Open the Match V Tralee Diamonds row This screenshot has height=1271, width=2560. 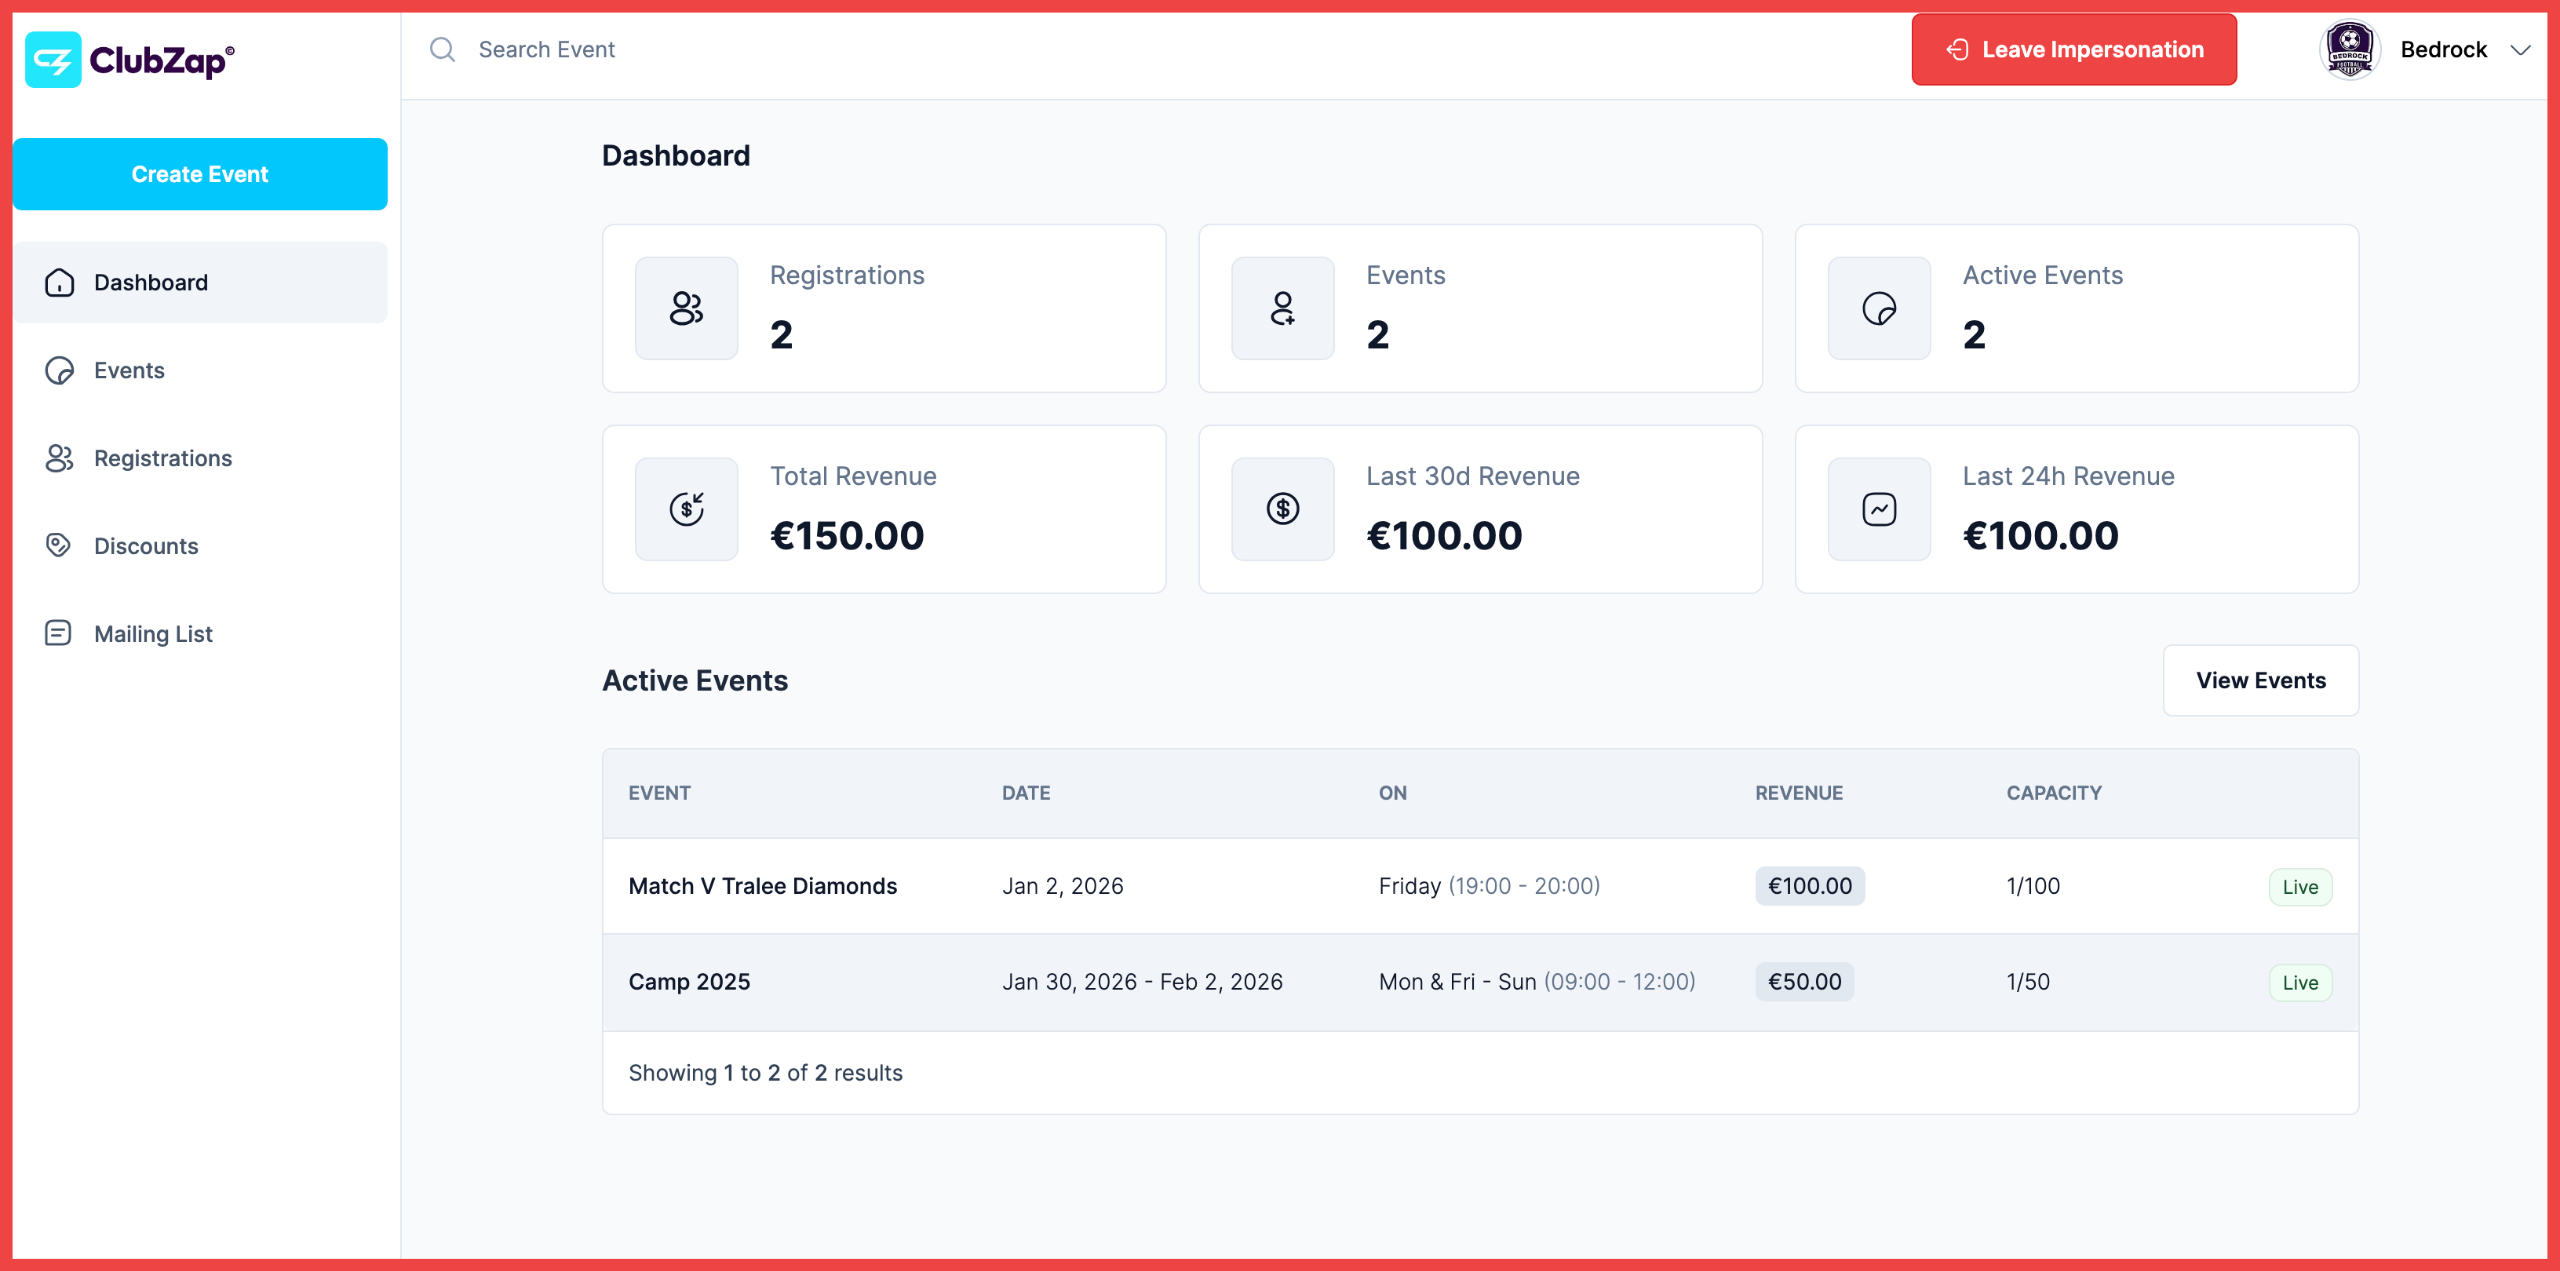(x=1480, y=886)
